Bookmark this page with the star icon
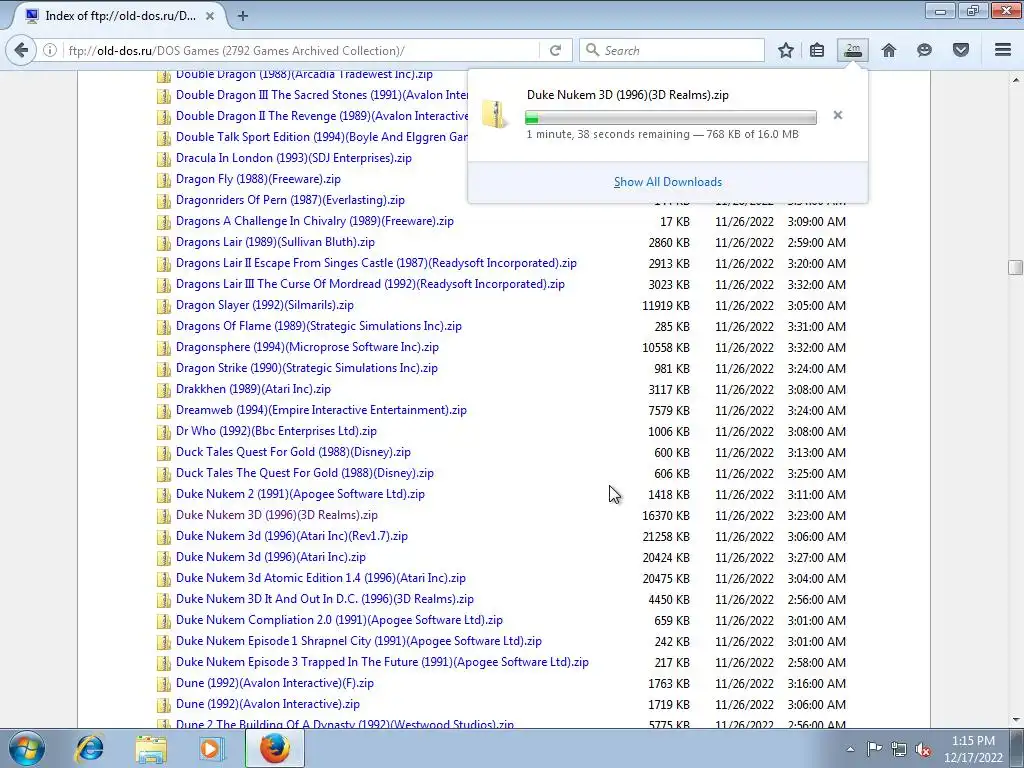 786,50
